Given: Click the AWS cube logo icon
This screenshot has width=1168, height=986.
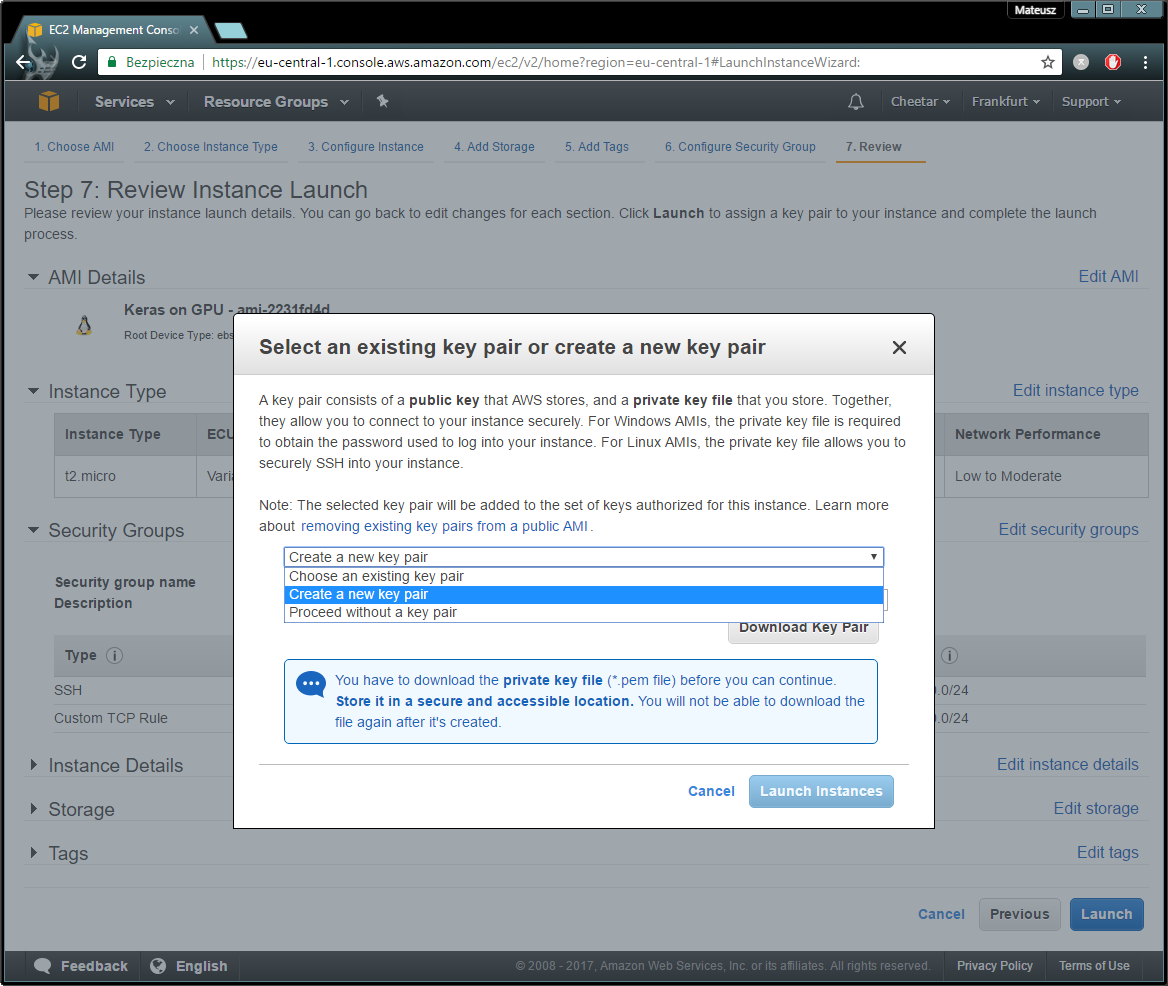Looking at the screenshot, I should 48,101.
